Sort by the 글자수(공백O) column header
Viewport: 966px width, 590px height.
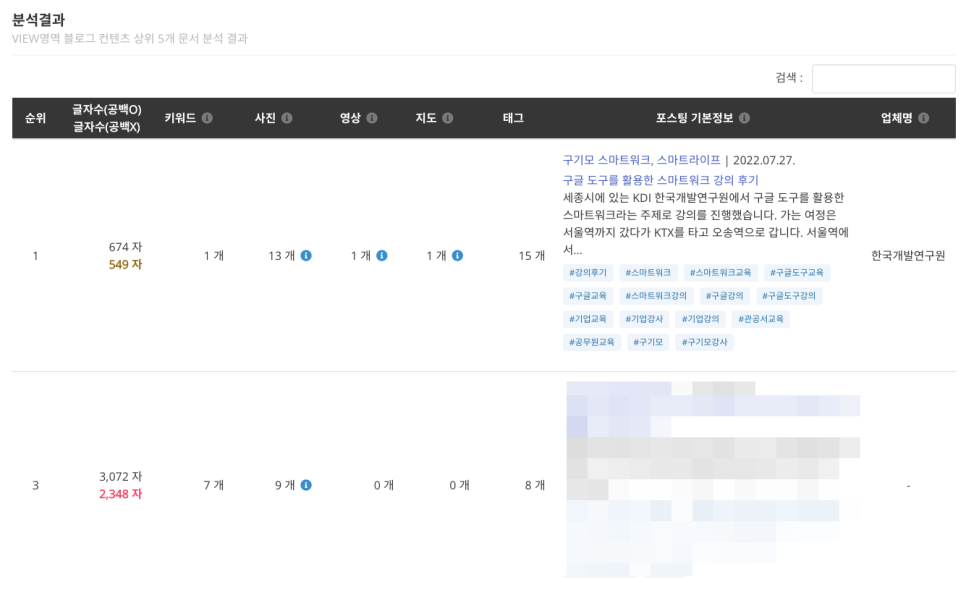(x=107, y=110)
